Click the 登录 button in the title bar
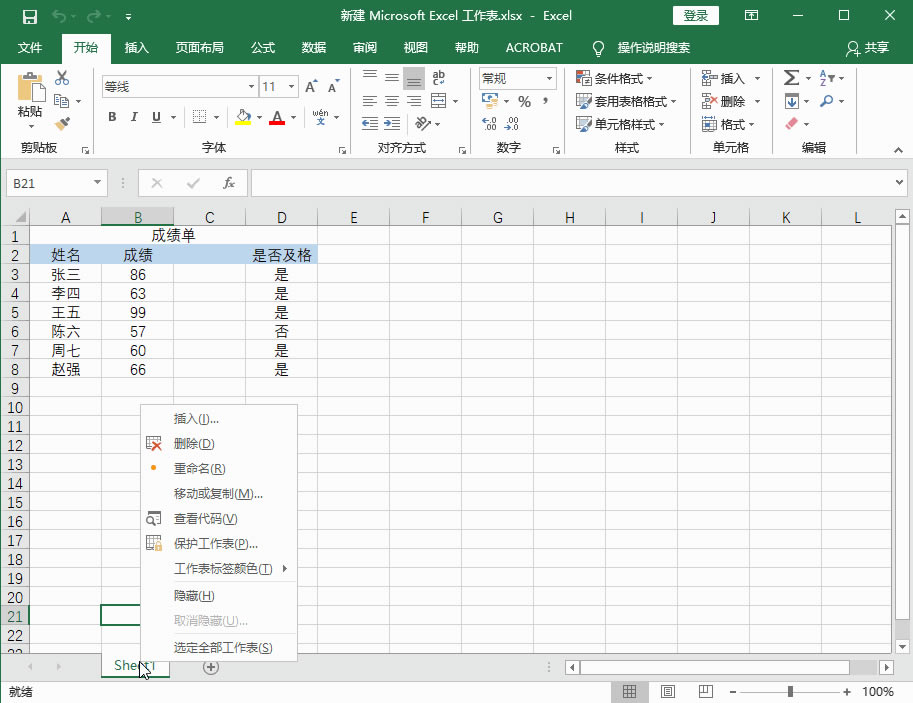Viewport: 913px width, 703px height. tap(695, 15)
